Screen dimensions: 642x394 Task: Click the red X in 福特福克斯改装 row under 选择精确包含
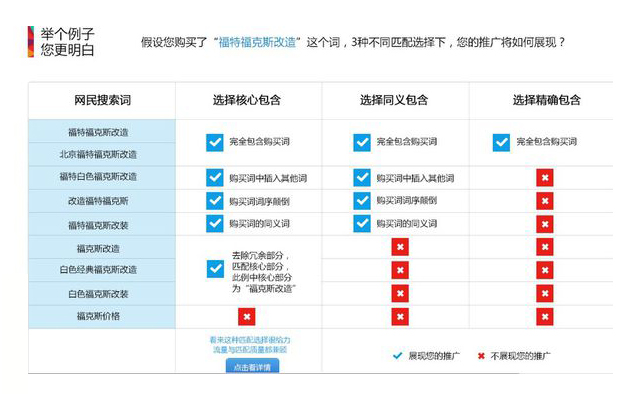click(x=545, y=224)
